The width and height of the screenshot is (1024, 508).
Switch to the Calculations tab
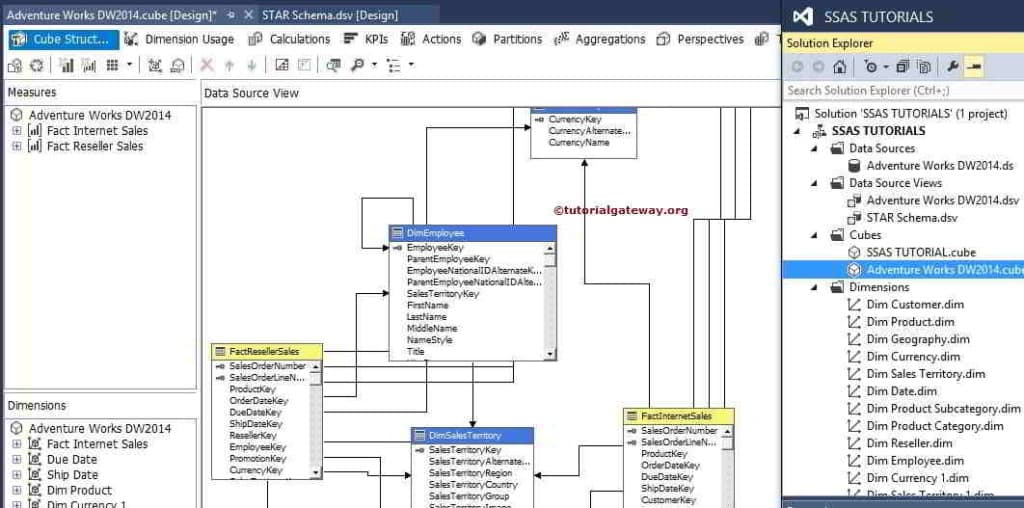[289, 39]
